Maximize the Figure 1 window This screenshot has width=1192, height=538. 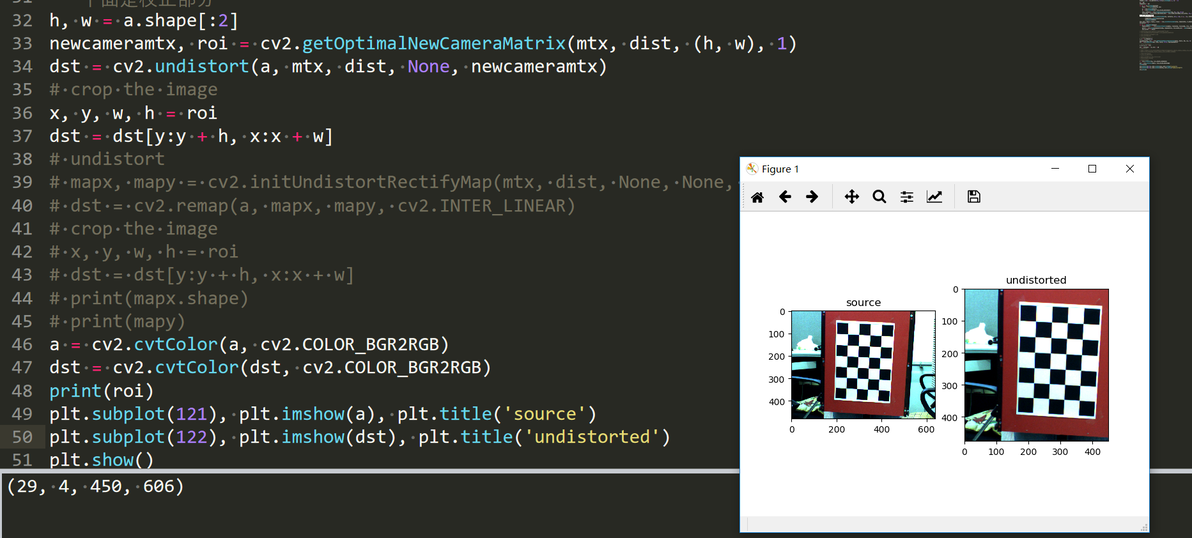coord(1092,169)
